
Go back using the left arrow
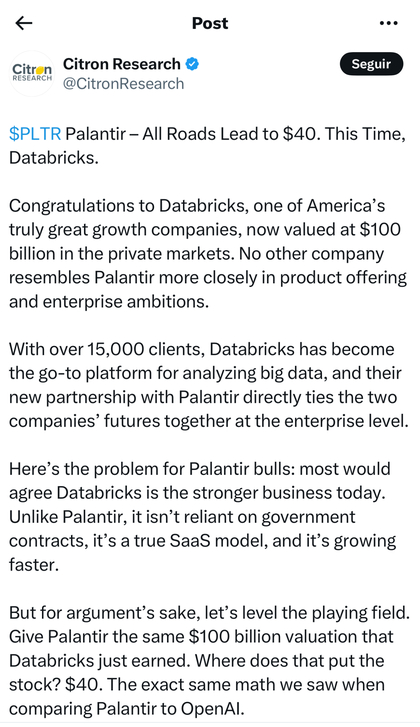(x=24, y=23)
